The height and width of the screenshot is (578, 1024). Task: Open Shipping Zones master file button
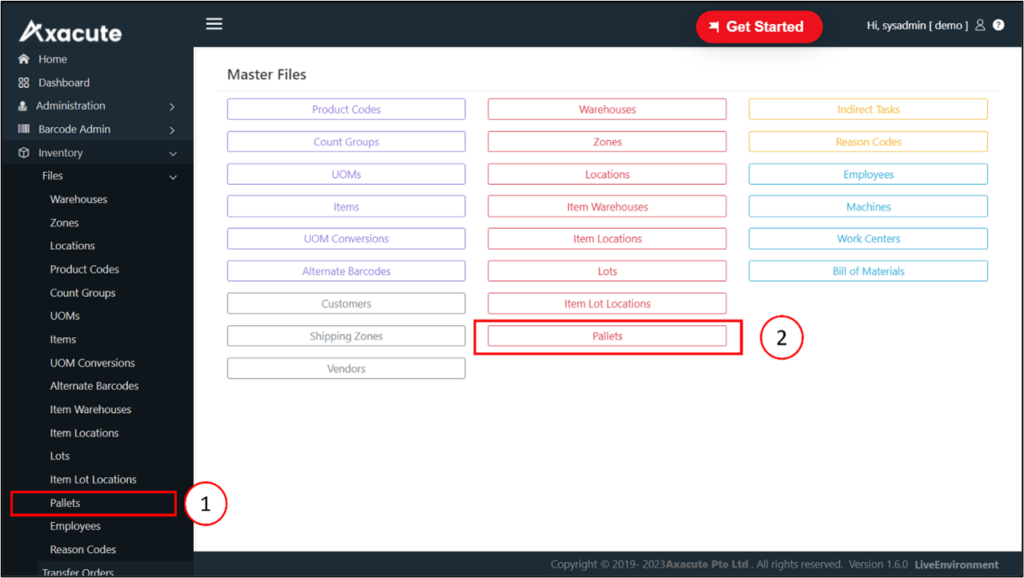coord(346,336)
